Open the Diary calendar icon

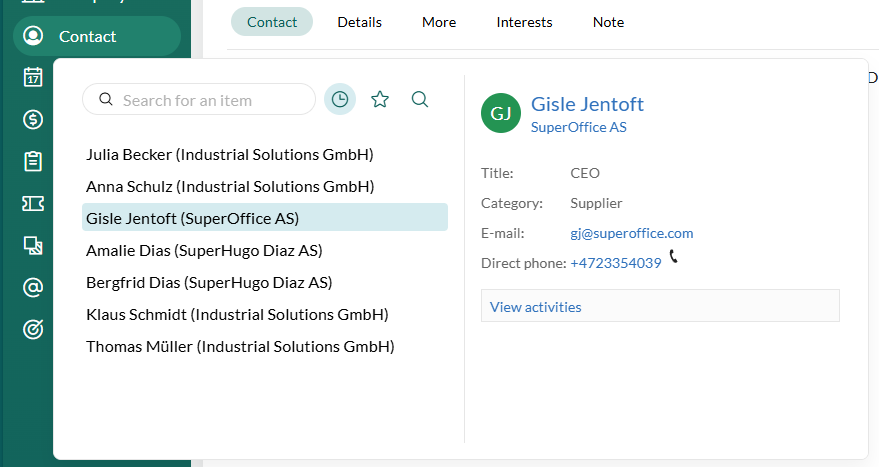(33, 77)
